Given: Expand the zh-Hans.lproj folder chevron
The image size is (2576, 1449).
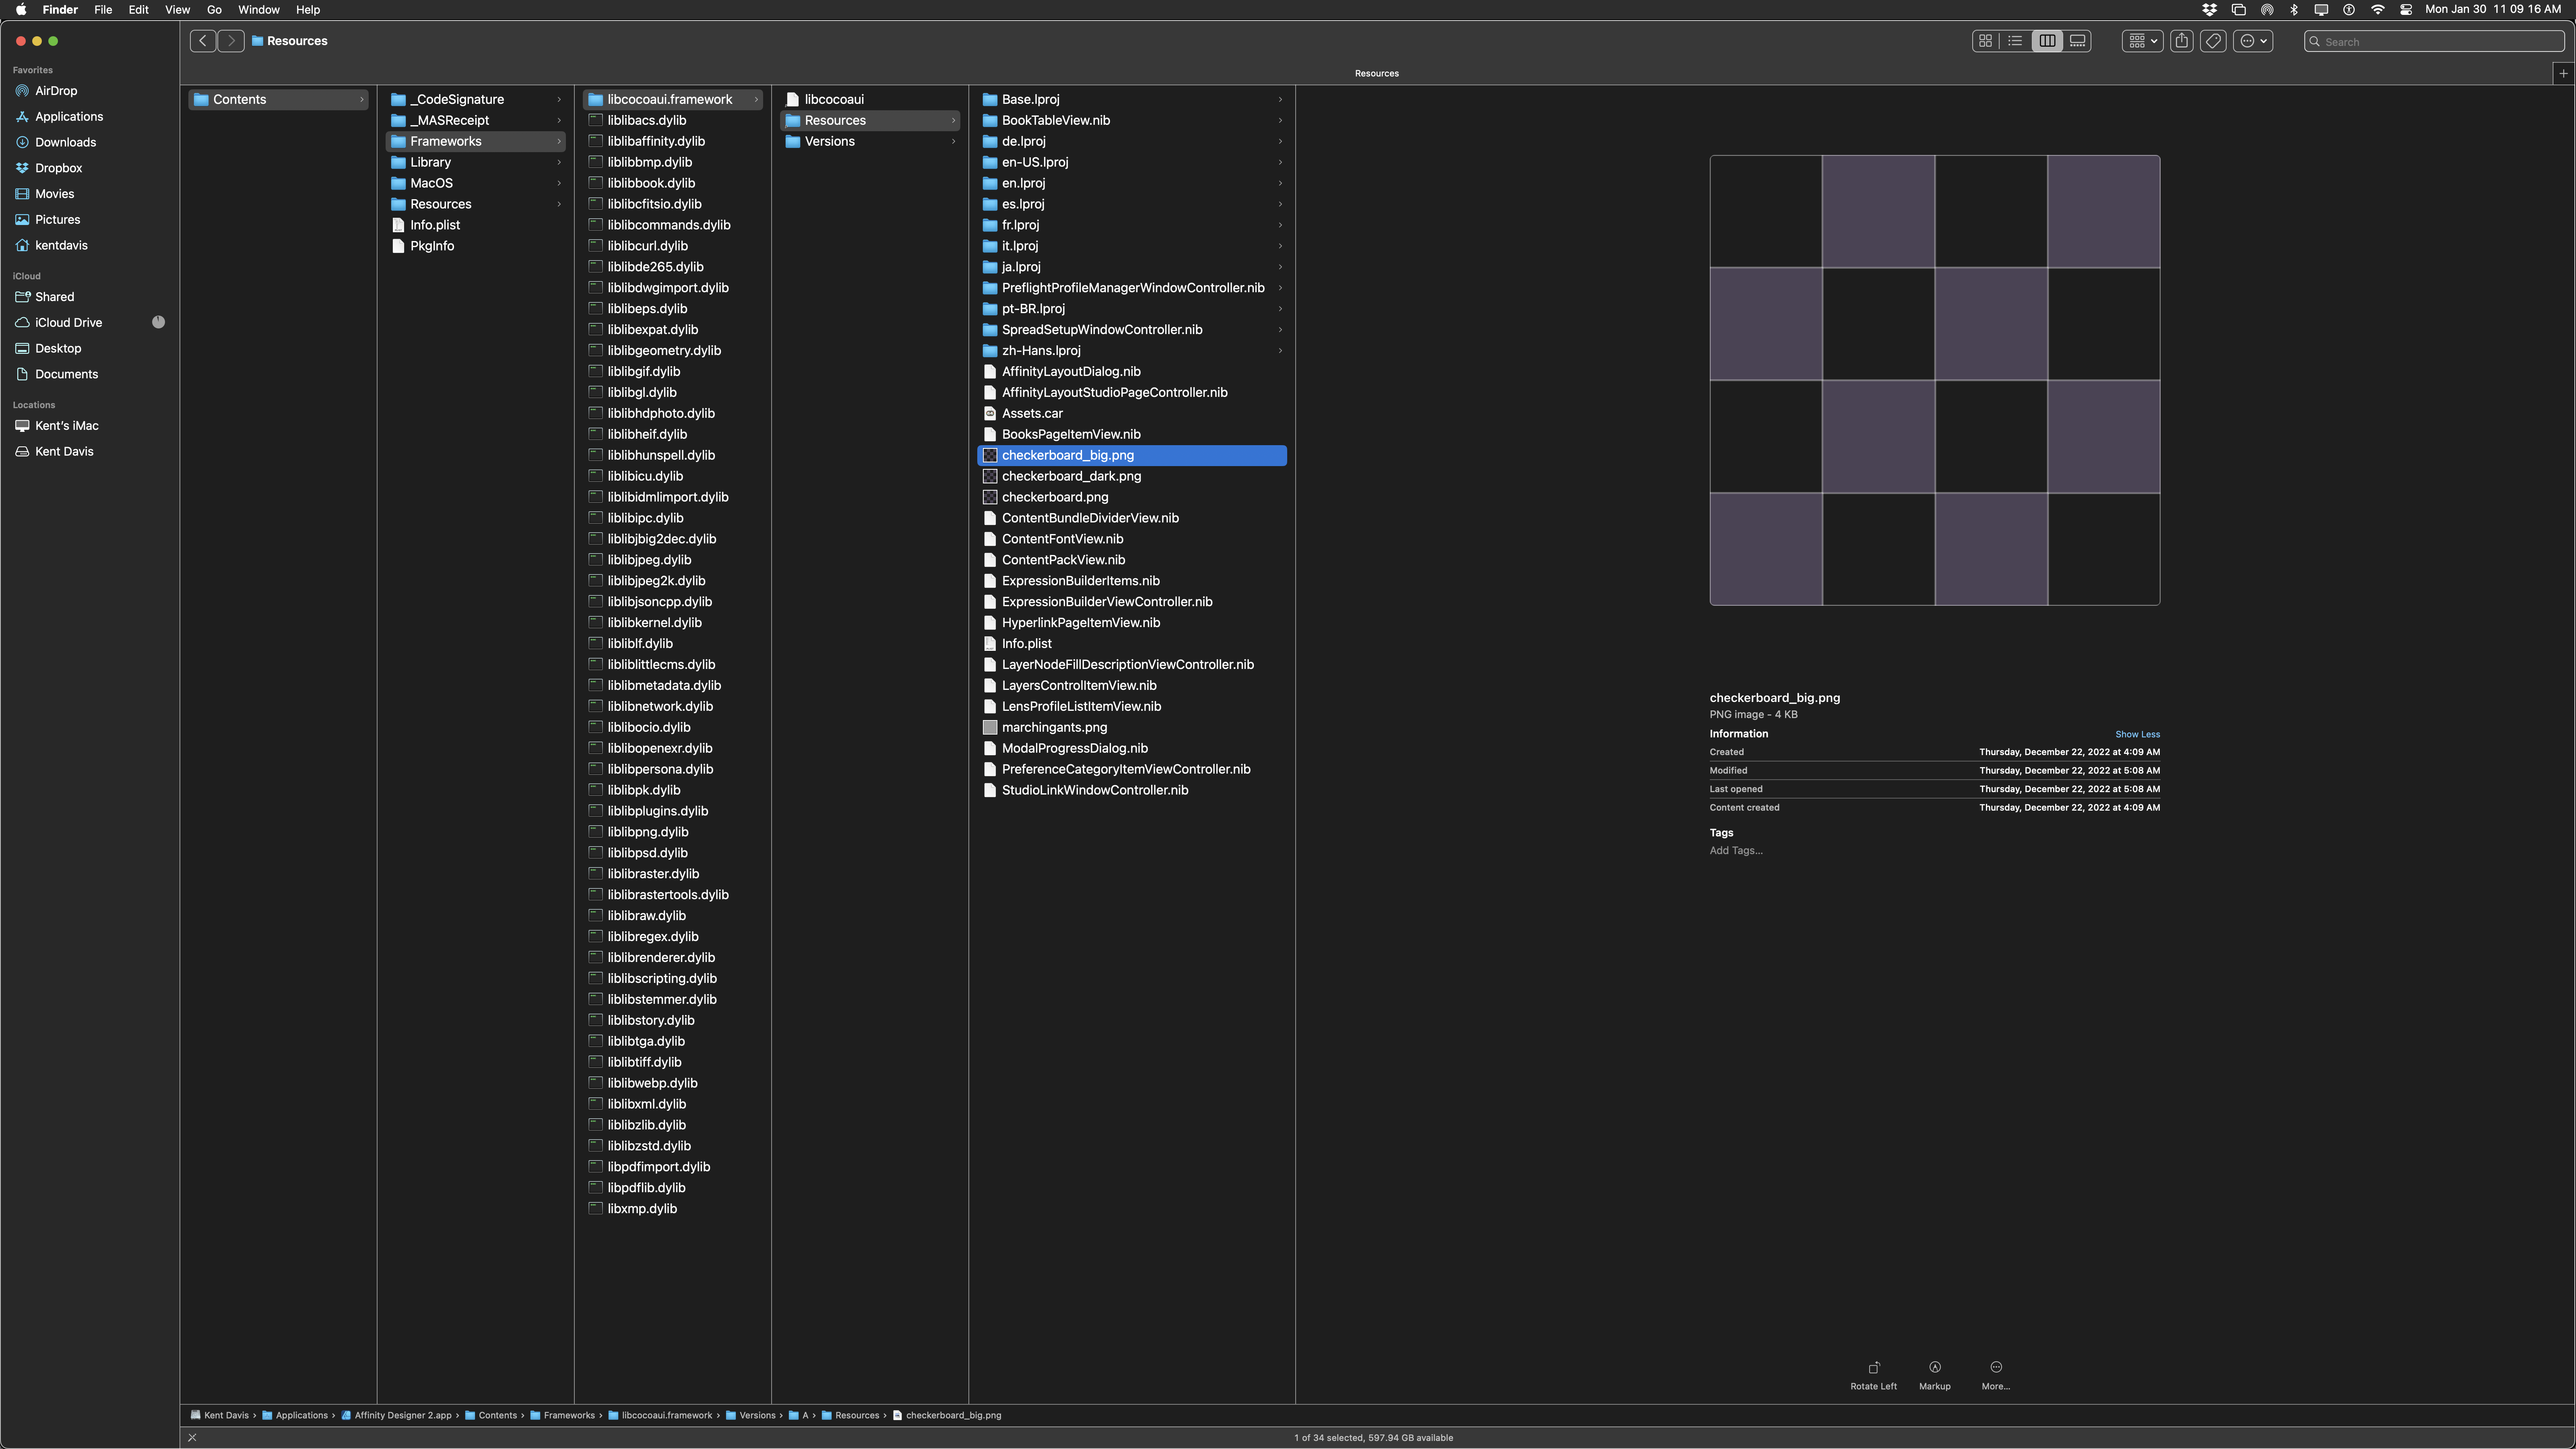Looking at the screenshot, I should 1280,351.
